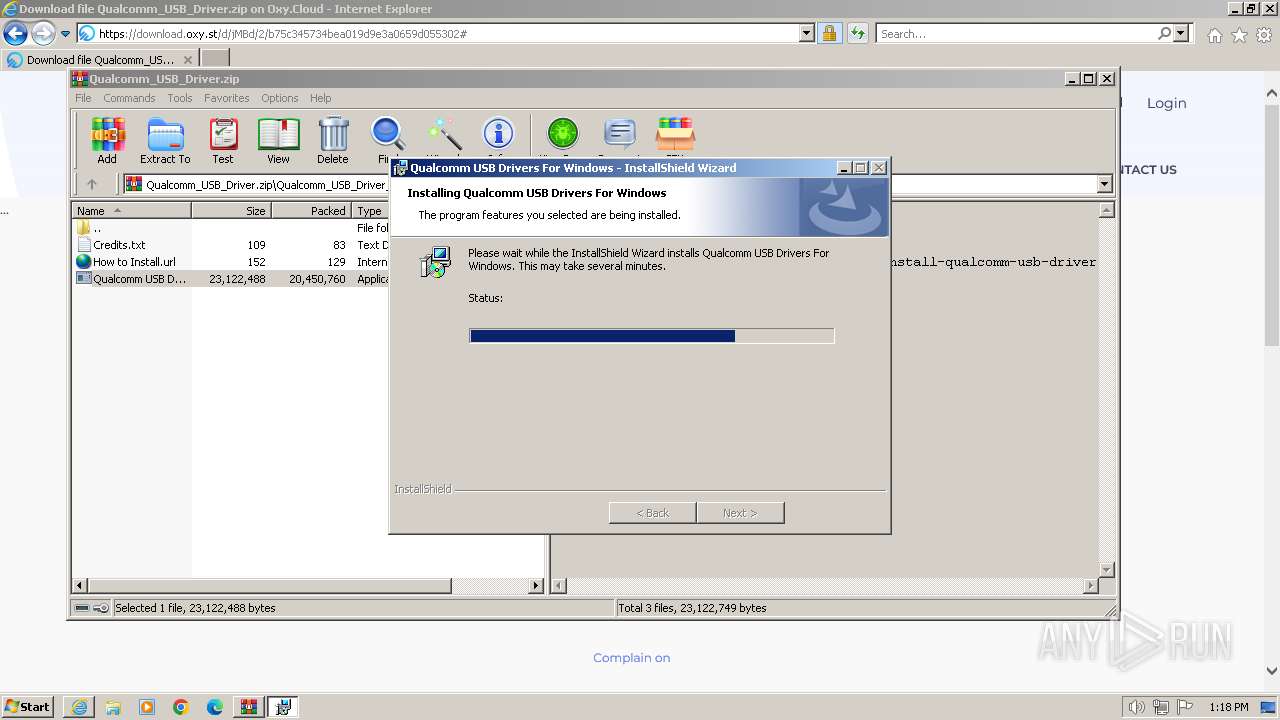The width and height of the screenshot is (1280, 720).
Task: Select the Download file Qualcomm_US... browser tab
Action: point(101,59)
